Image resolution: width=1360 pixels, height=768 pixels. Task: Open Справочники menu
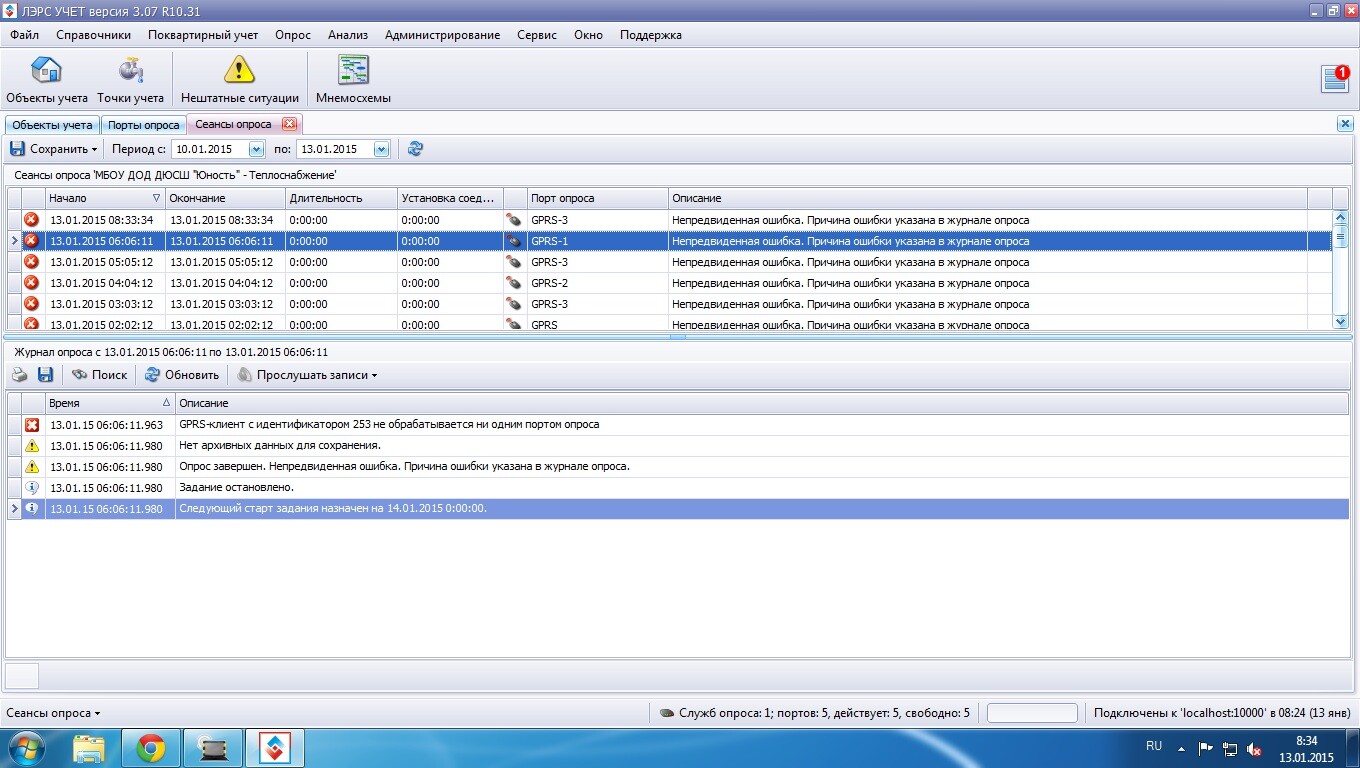(94, 35)
